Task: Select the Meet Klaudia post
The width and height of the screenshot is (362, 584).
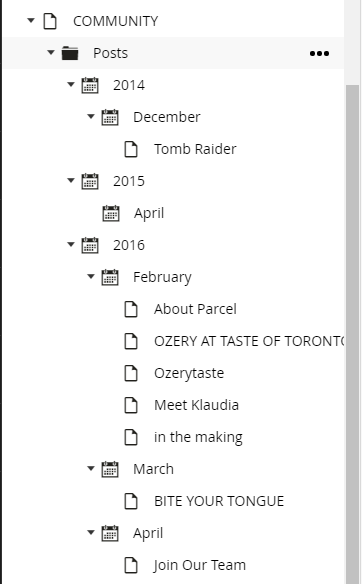Action: tap(196, 405)
